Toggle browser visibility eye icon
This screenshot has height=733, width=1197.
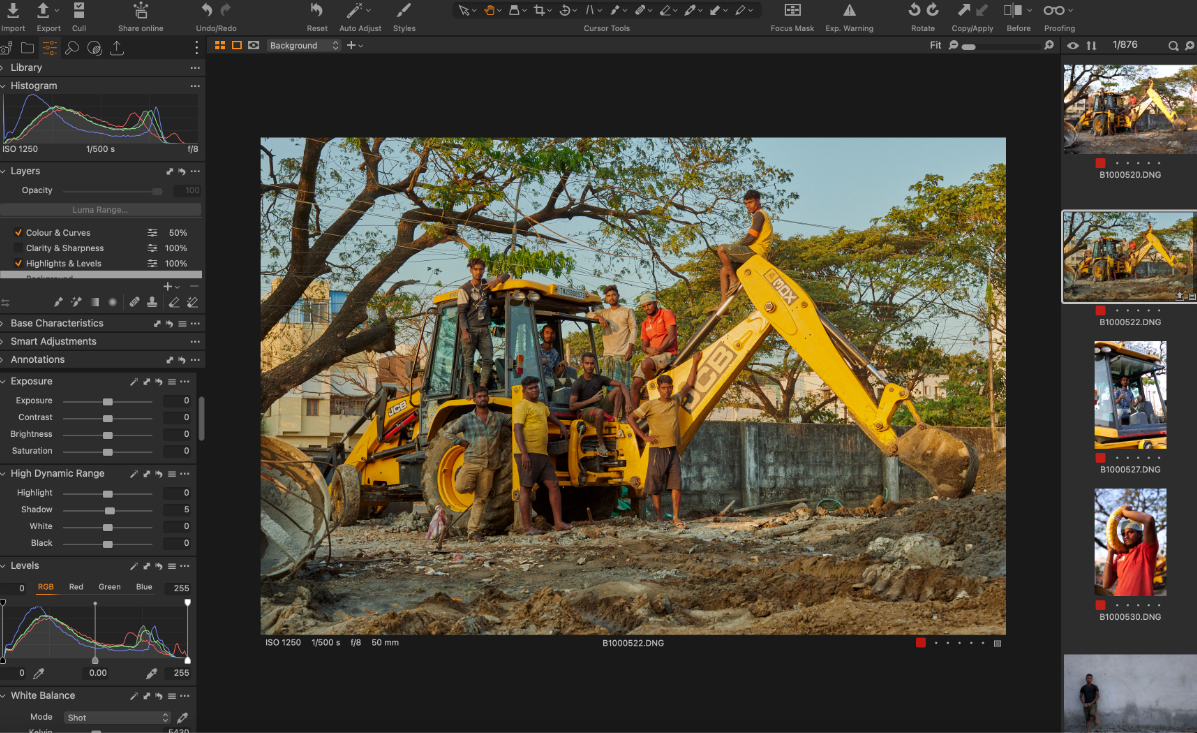(x=1073, y=45)
